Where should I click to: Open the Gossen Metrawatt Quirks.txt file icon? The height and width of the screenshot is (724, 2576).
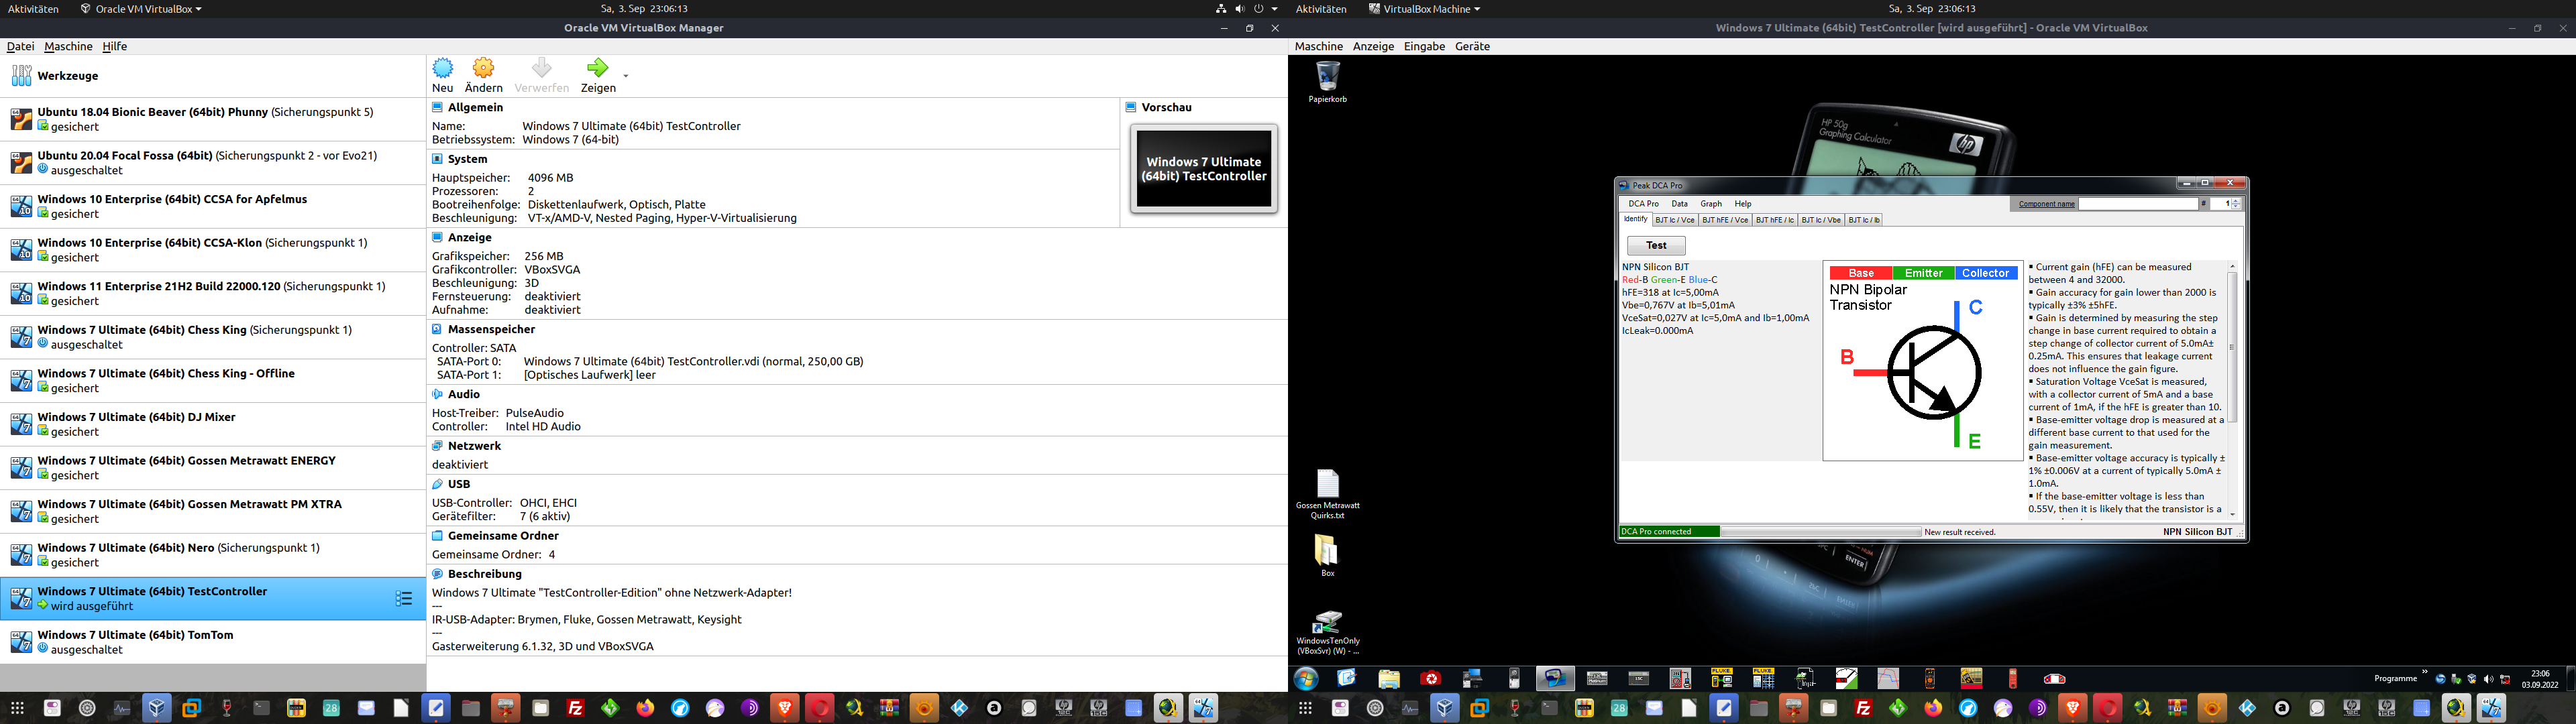coord(1327,484)
